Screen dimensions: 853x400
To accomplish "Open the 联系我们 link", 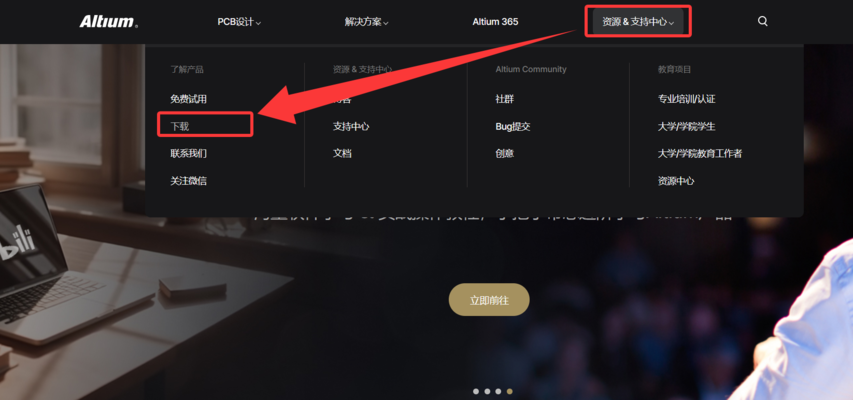I will point(188,153).
